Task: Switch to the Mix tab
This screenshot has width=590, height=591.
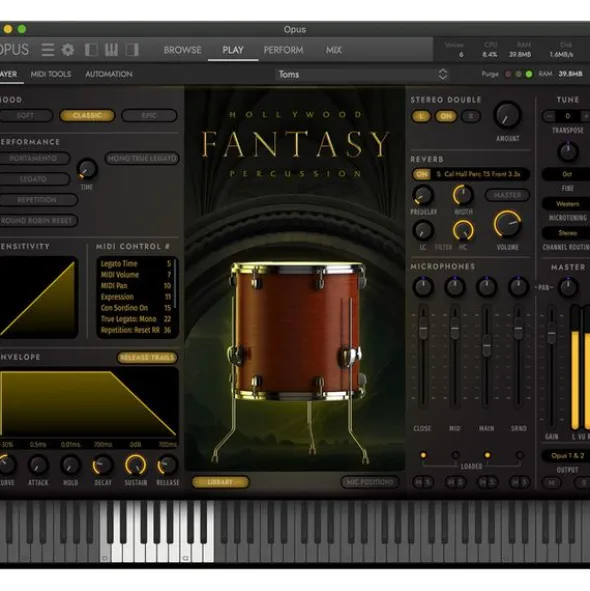Action: [x=334, y=50]
